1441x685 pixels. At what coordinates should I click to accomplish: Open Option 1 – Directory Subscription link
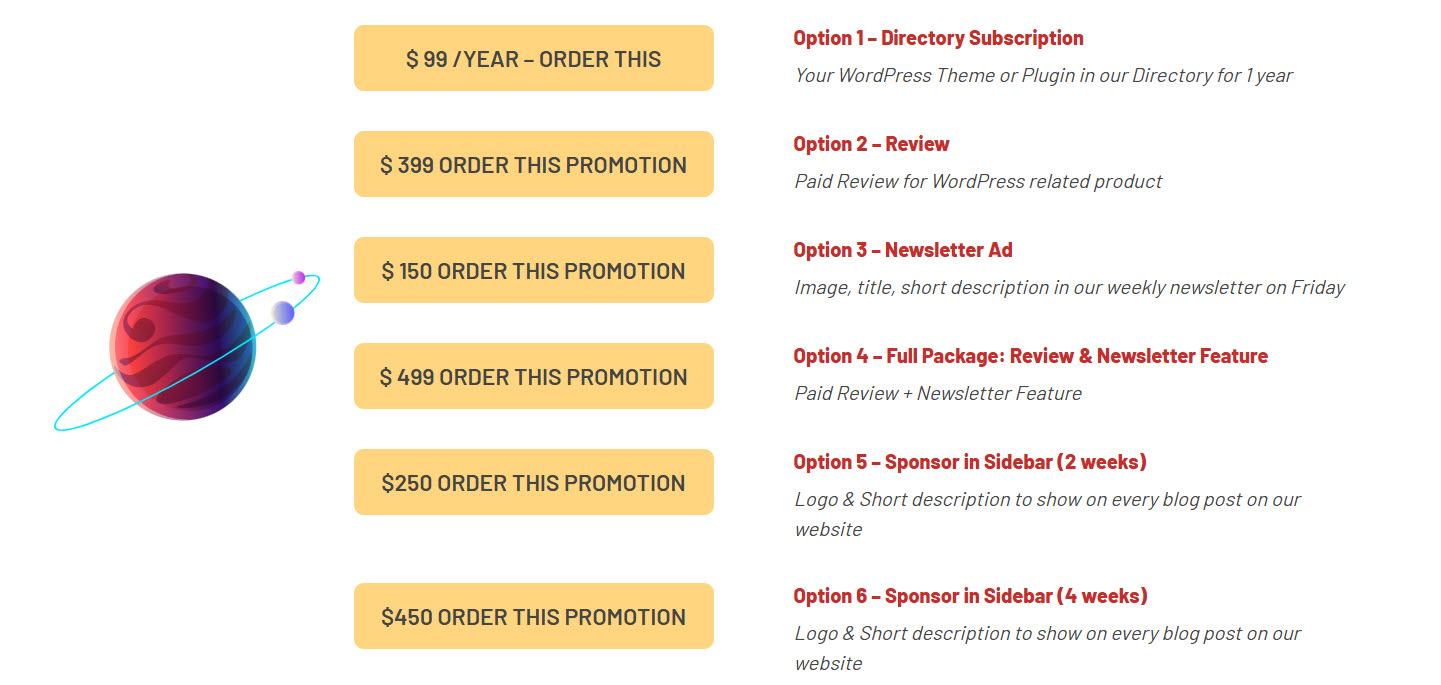(x=938, y=37)
